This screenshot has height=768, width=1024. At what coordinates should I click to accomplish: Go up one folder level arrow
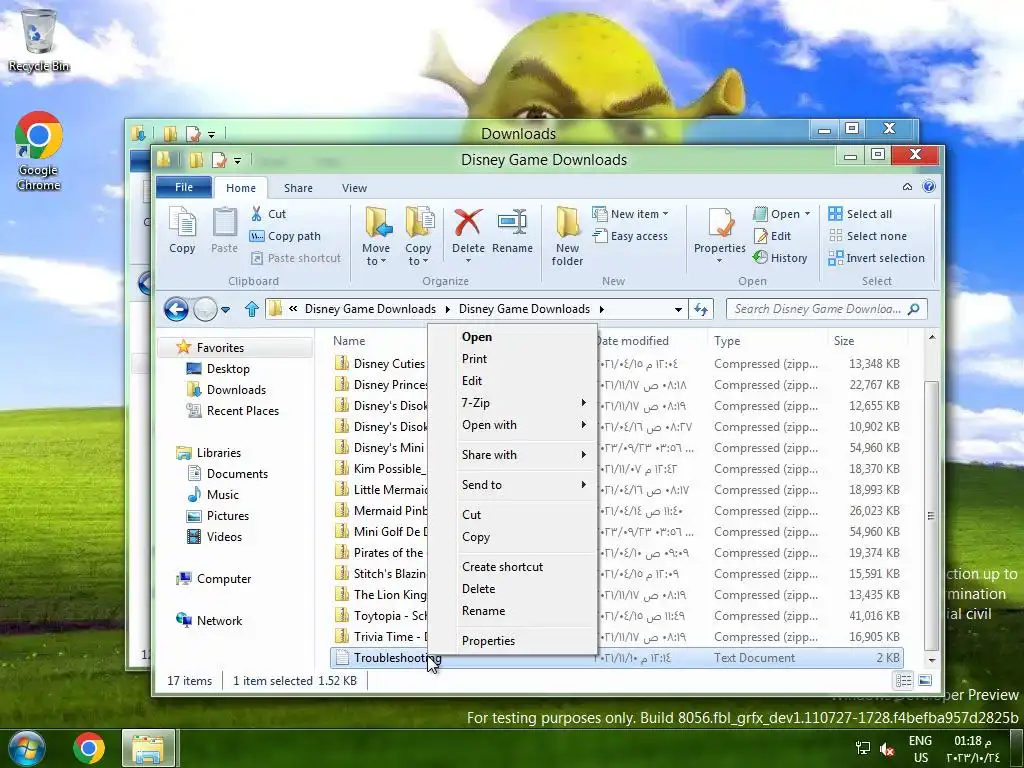(252, 309)
